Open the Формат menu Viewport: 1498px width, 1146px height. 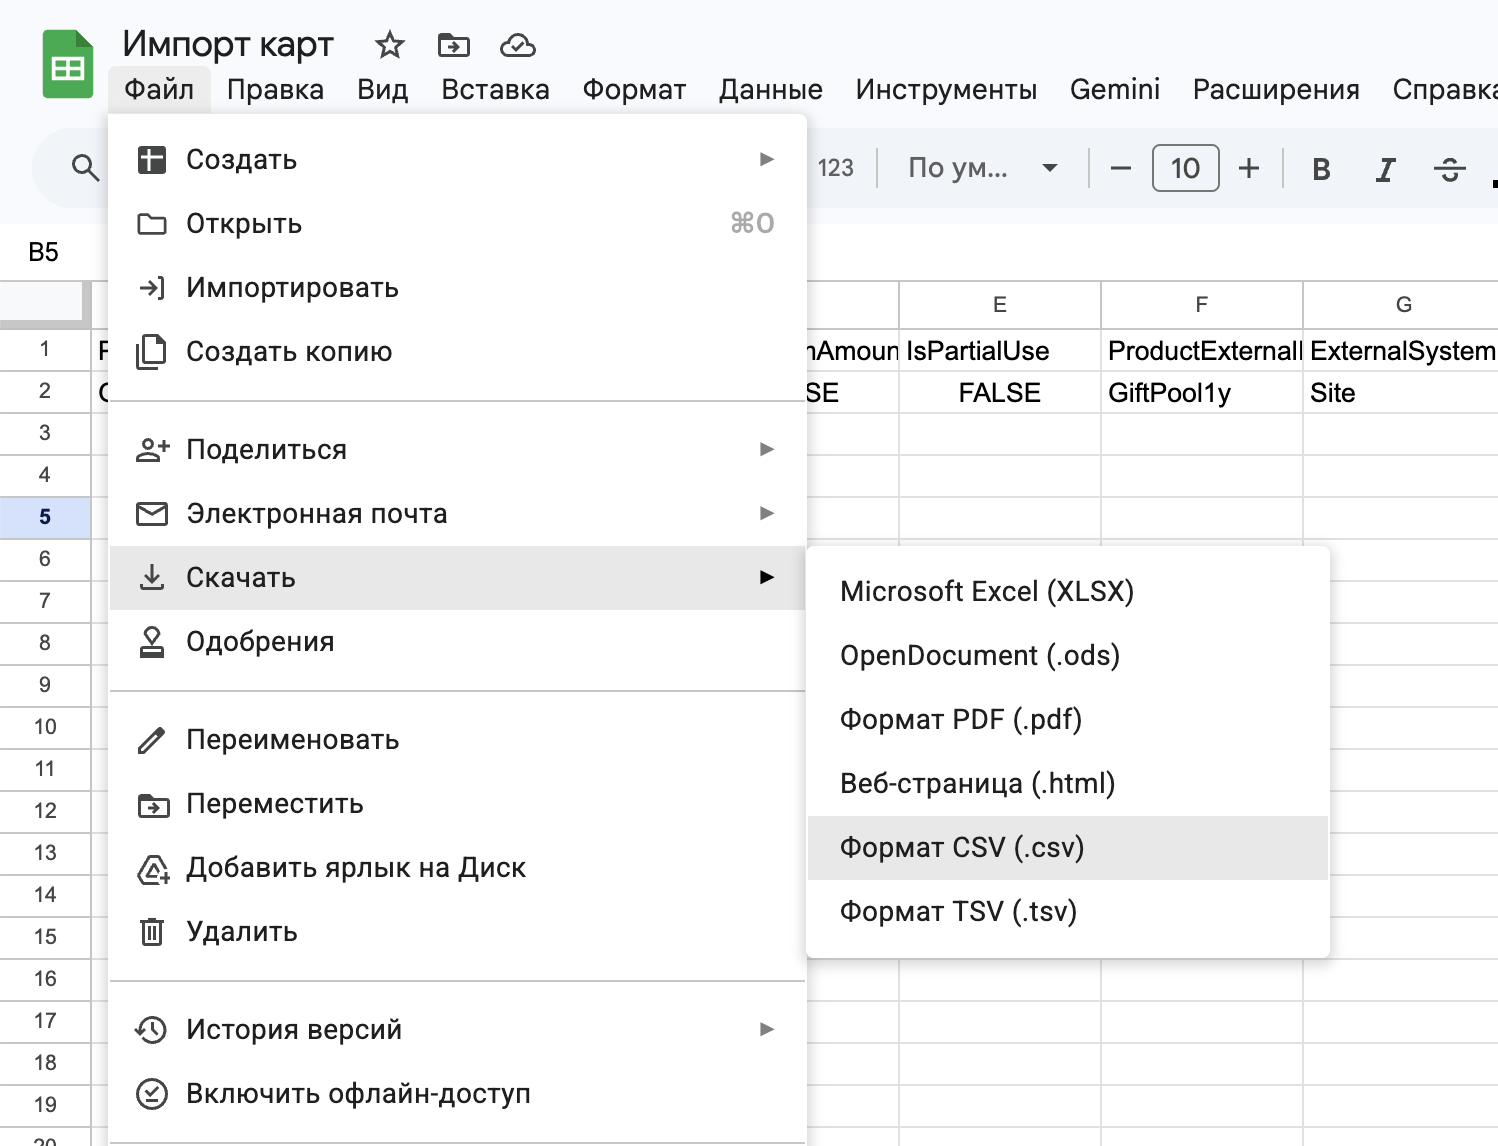pyautogui.click(x=634, y=89)
